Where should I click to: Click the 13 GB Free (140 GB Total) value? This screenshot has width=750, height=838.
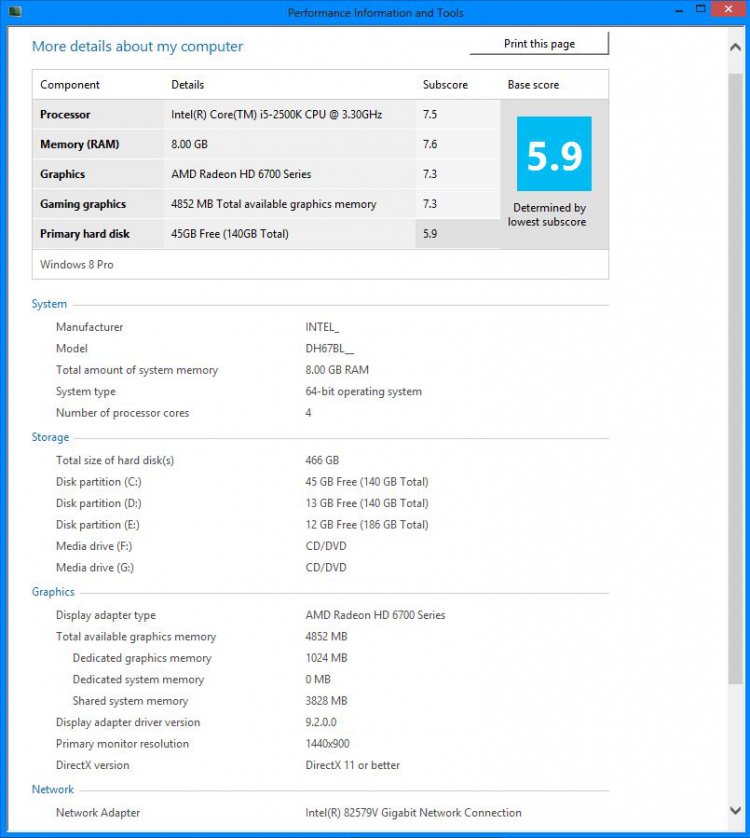pyautogui.click(x=367, y=503)
